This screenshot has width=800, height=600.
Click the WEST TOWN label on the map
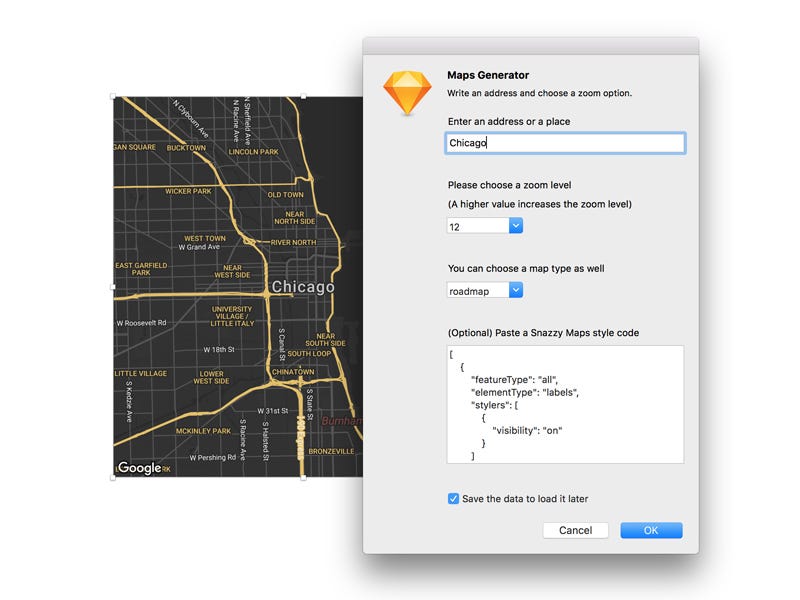(x=205, y=238)
